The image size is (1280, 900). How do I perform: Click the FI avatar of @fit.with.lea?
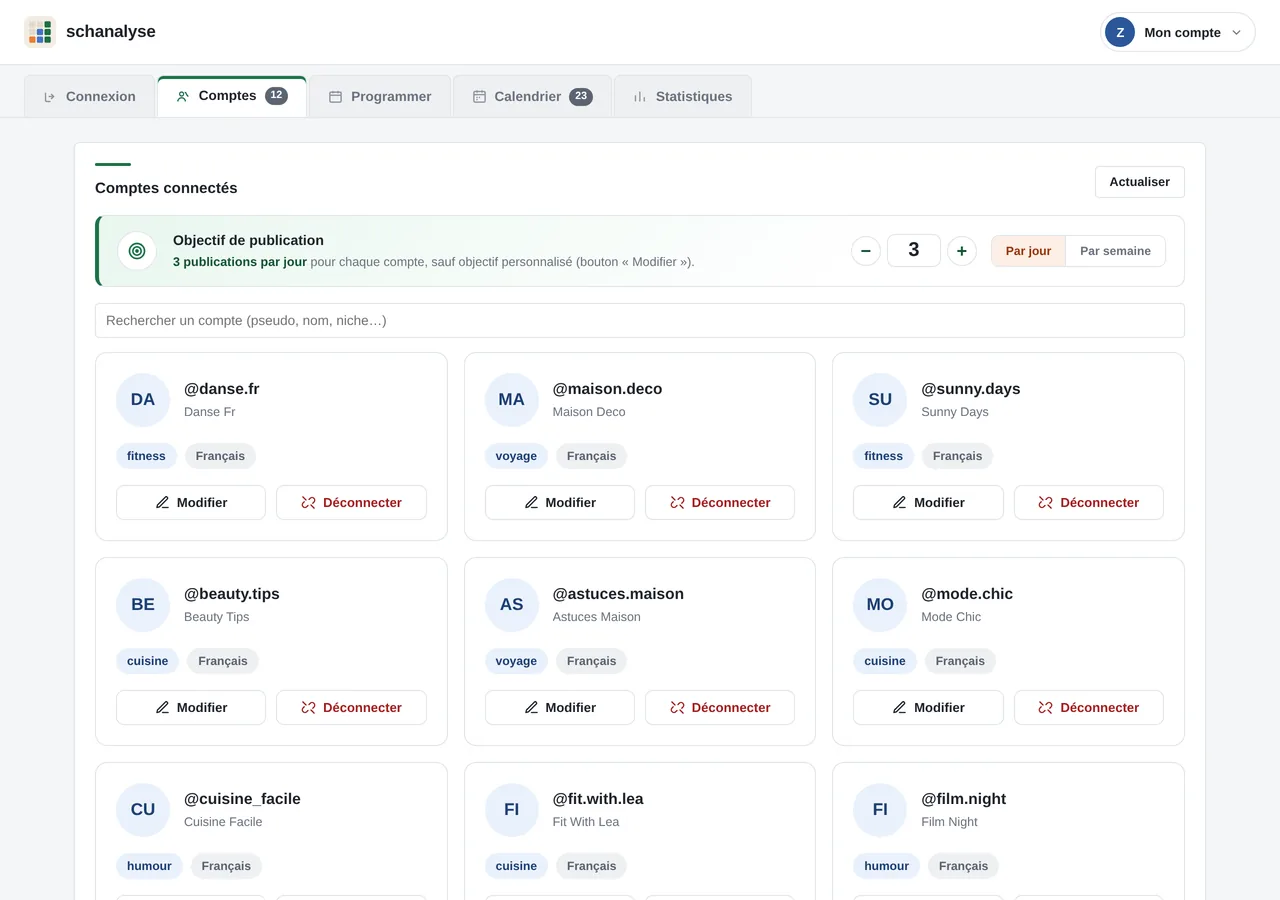click(x=512, y=810)
